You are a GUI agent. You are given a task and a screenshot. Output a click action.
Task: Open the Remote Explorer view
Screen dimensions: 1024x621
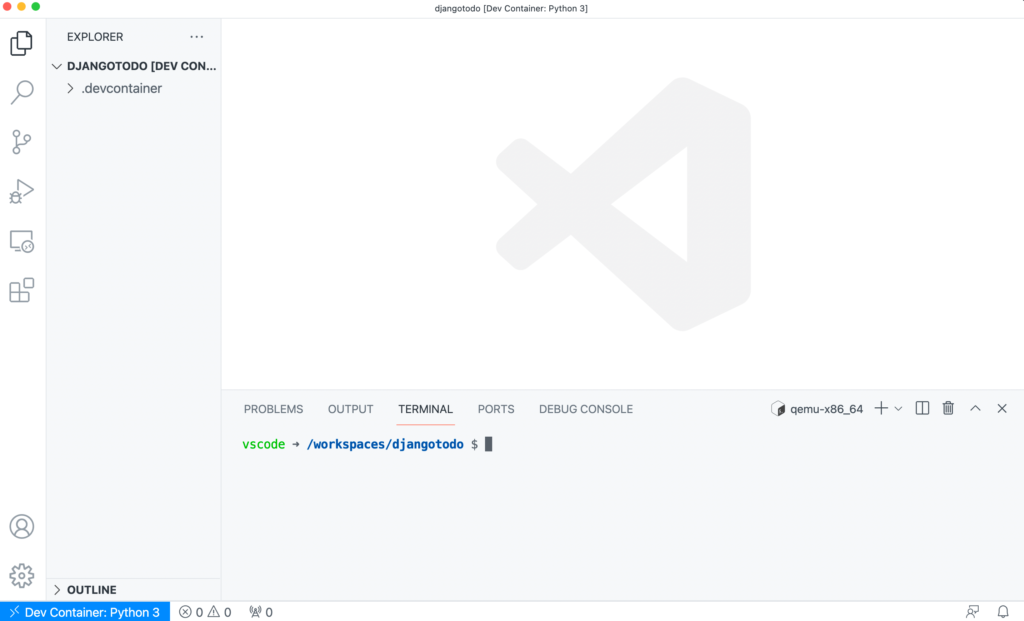(x=22, y=242)
